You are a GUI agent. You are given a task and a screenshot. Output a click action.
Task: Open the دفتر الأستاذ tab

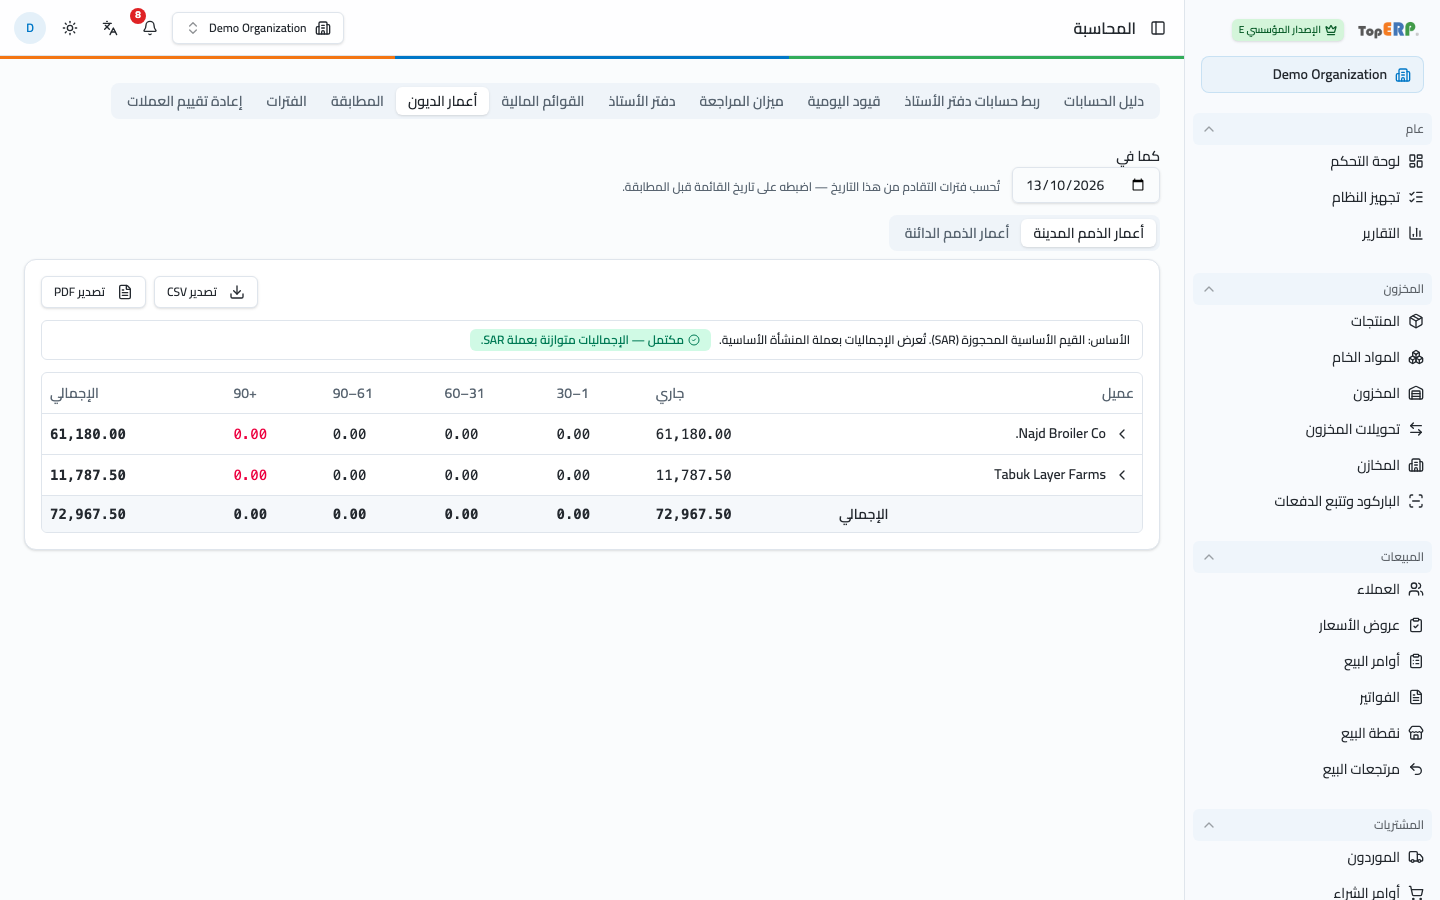pyautogui.click(x=642, y=101)
